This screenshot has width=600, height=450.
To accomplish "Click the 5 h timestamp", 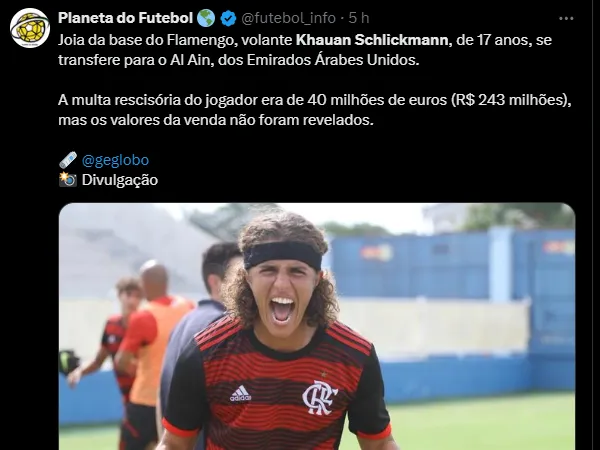I will (x=359, y=18).
